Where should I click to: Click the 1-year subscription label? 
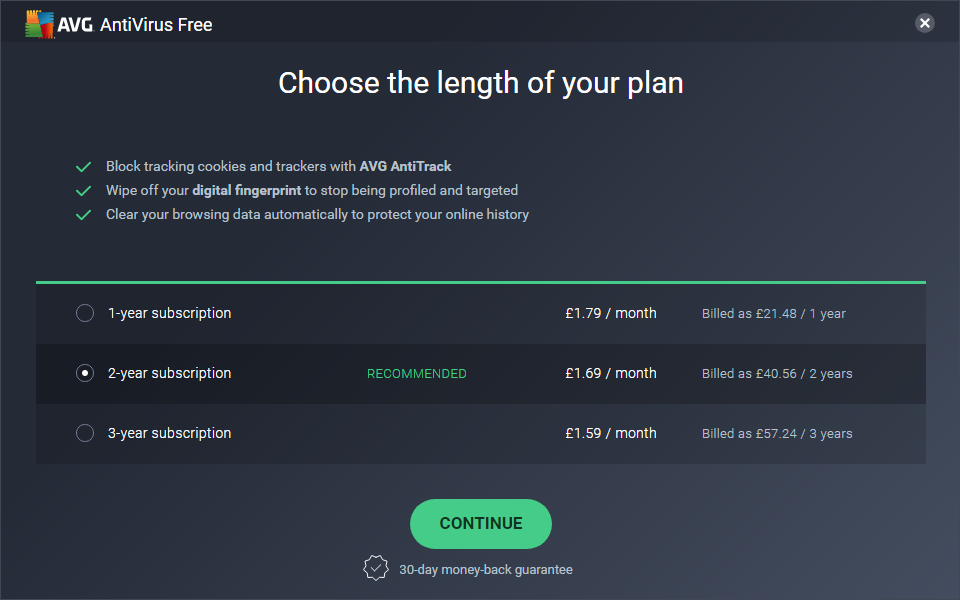(x=169, y=314)
